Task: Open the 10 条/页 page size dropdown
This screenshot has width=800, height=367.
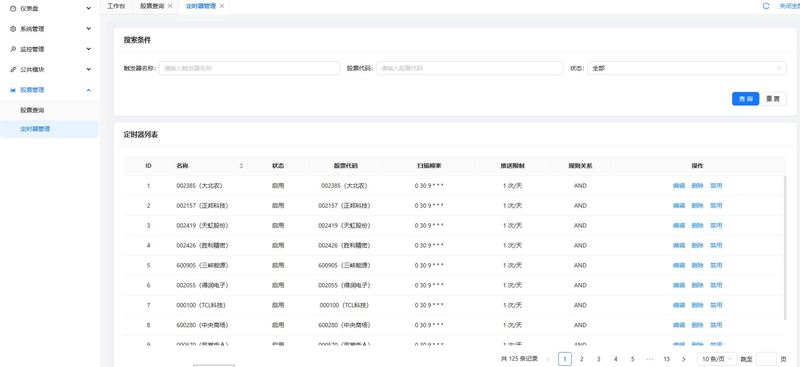Action: pos(717,359)
